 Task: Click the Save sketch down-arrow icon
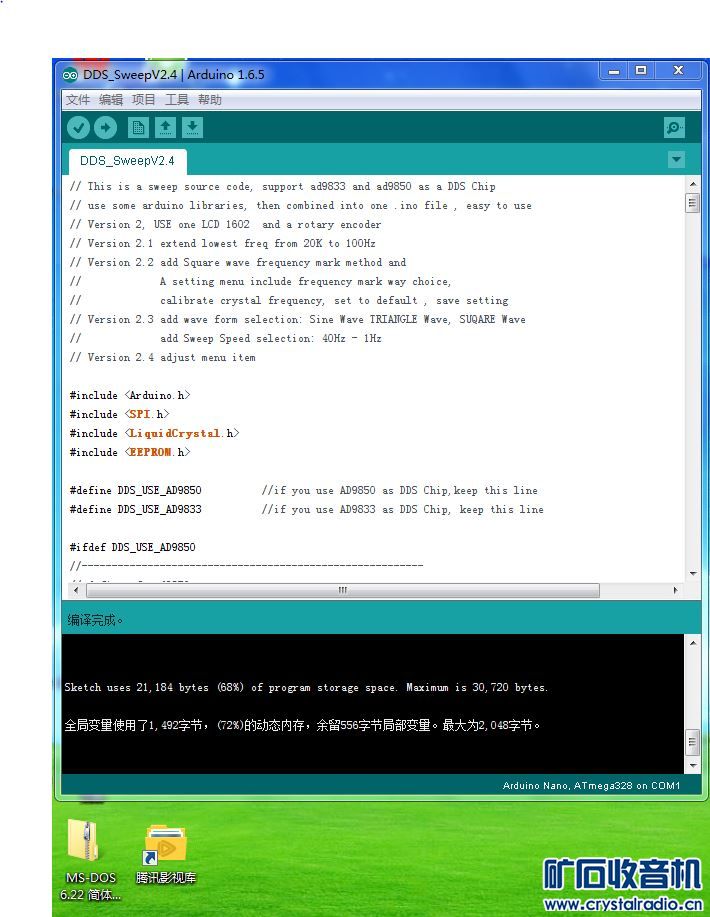pyautogui.click(x=192, y=127)
